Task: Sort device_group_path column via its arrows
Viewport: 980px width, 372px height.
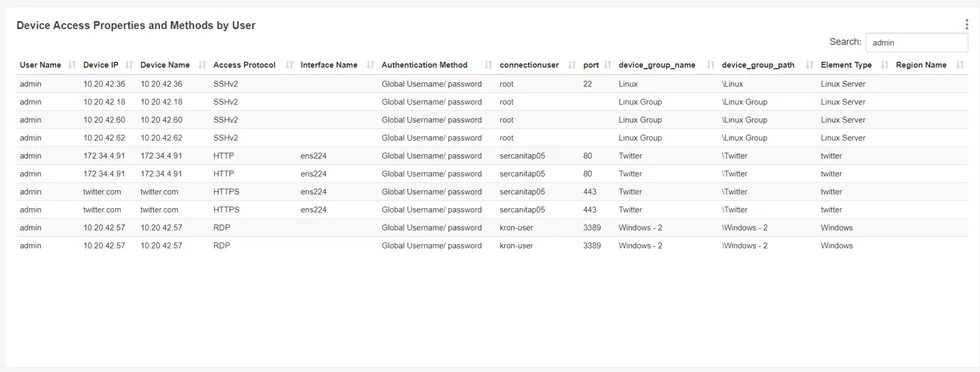Action: 809,65
